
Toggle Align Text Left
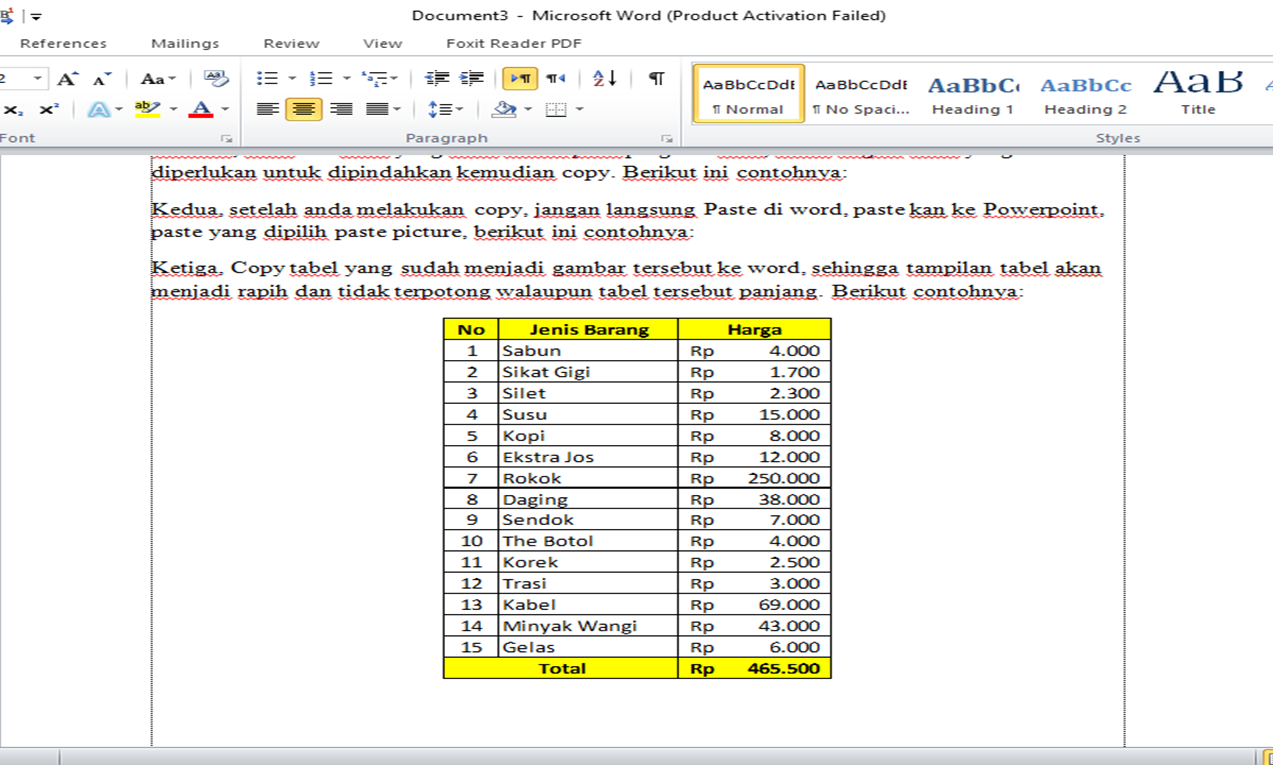(267, 109)
